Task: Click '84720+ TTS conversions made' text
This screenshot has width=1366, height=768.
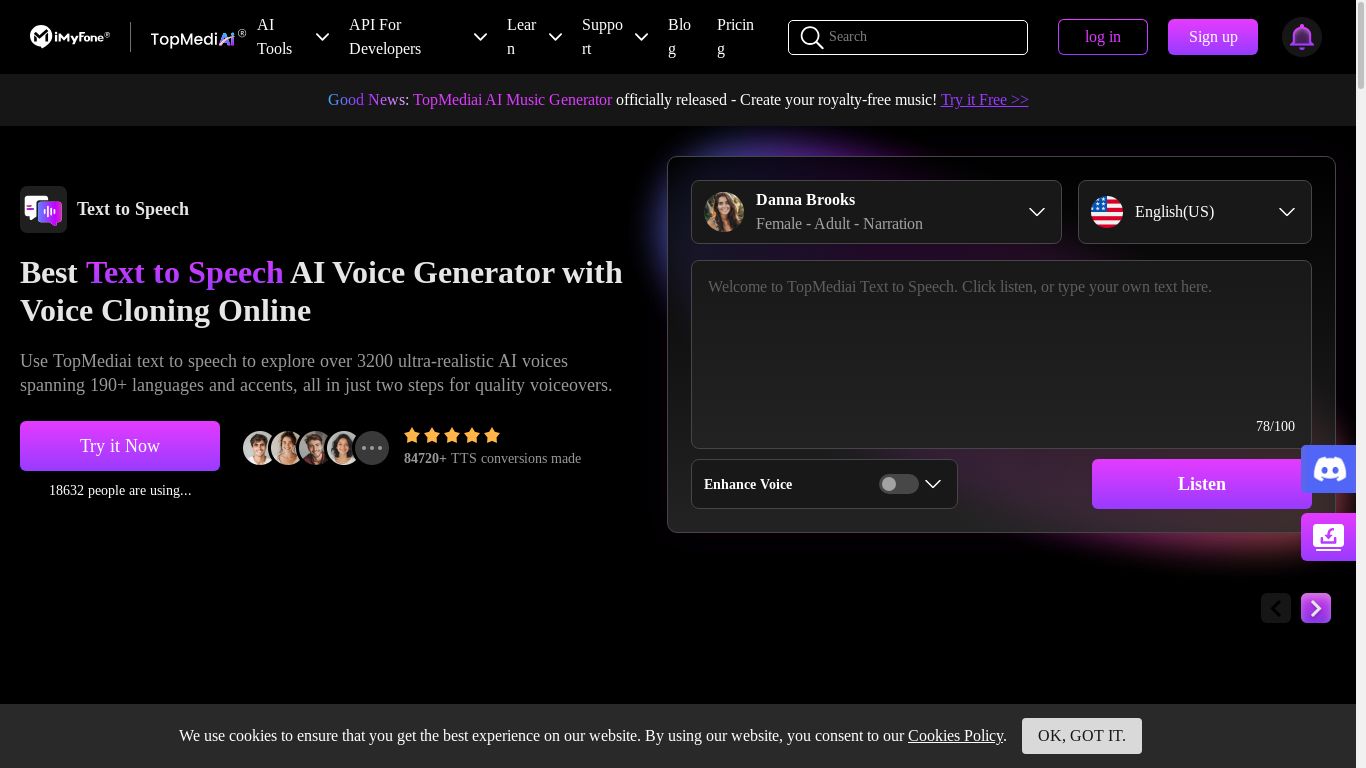Action: coord(492,458)
